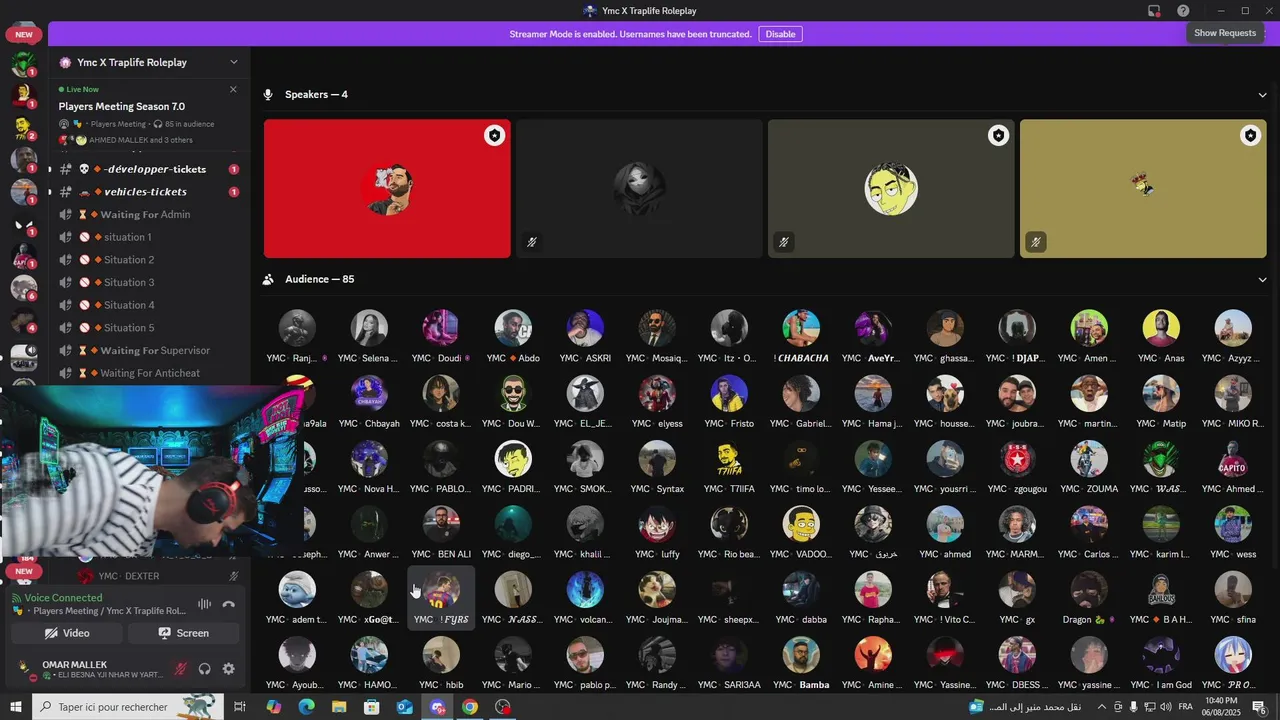
Task: Expand the Ymc X Traplife Roleplay server menu
Action: tap(233, 62)
